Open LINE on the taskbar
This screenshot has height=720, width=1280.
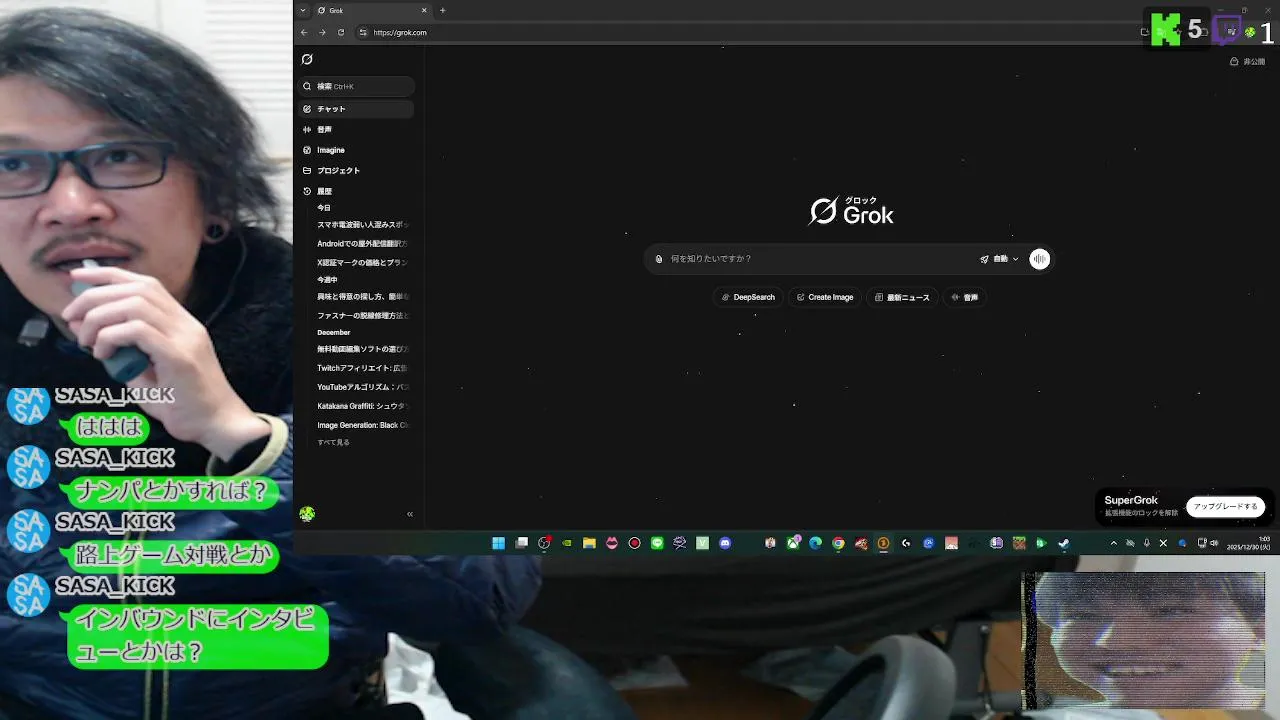(657, 543)
